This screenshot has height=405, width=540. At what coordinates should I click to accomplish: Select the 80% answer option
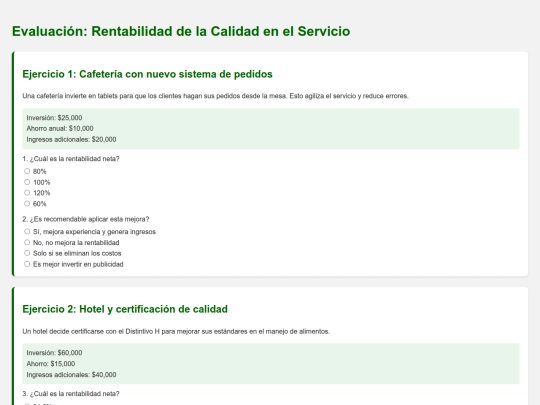click(27, 171)
